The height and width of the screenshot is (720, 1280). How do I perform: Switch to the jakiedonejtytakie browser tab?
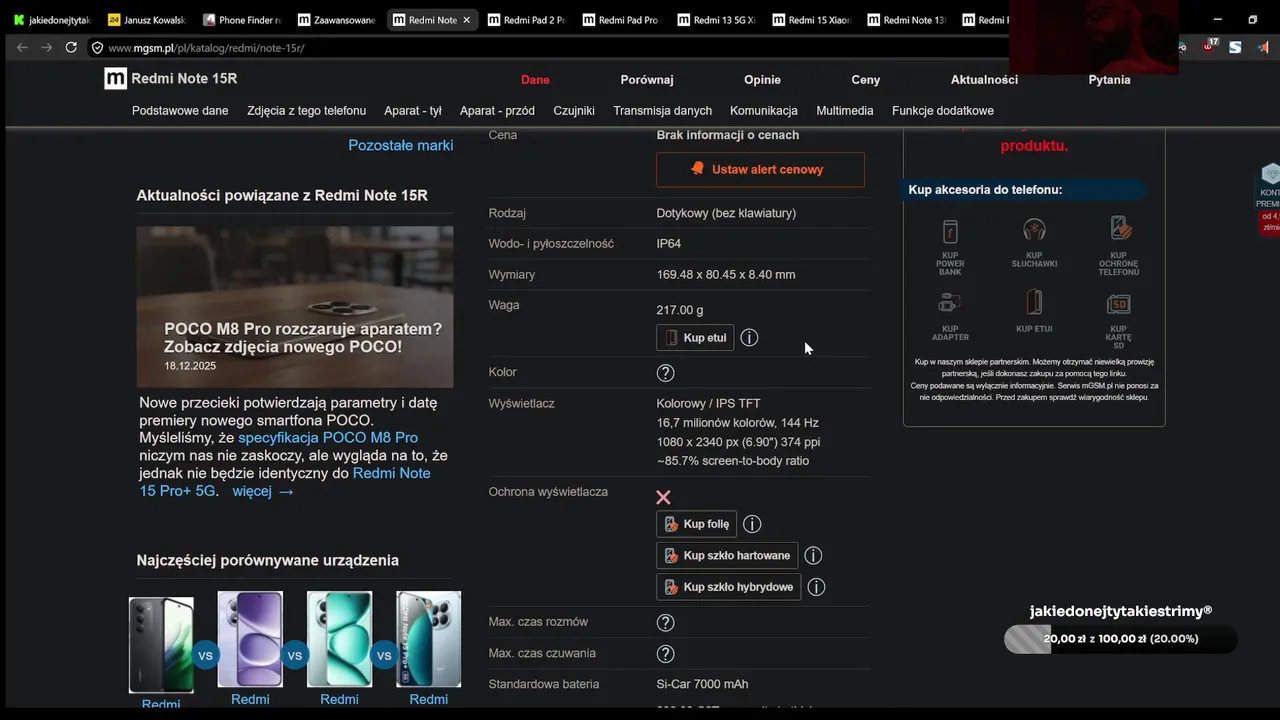point(51,20)
